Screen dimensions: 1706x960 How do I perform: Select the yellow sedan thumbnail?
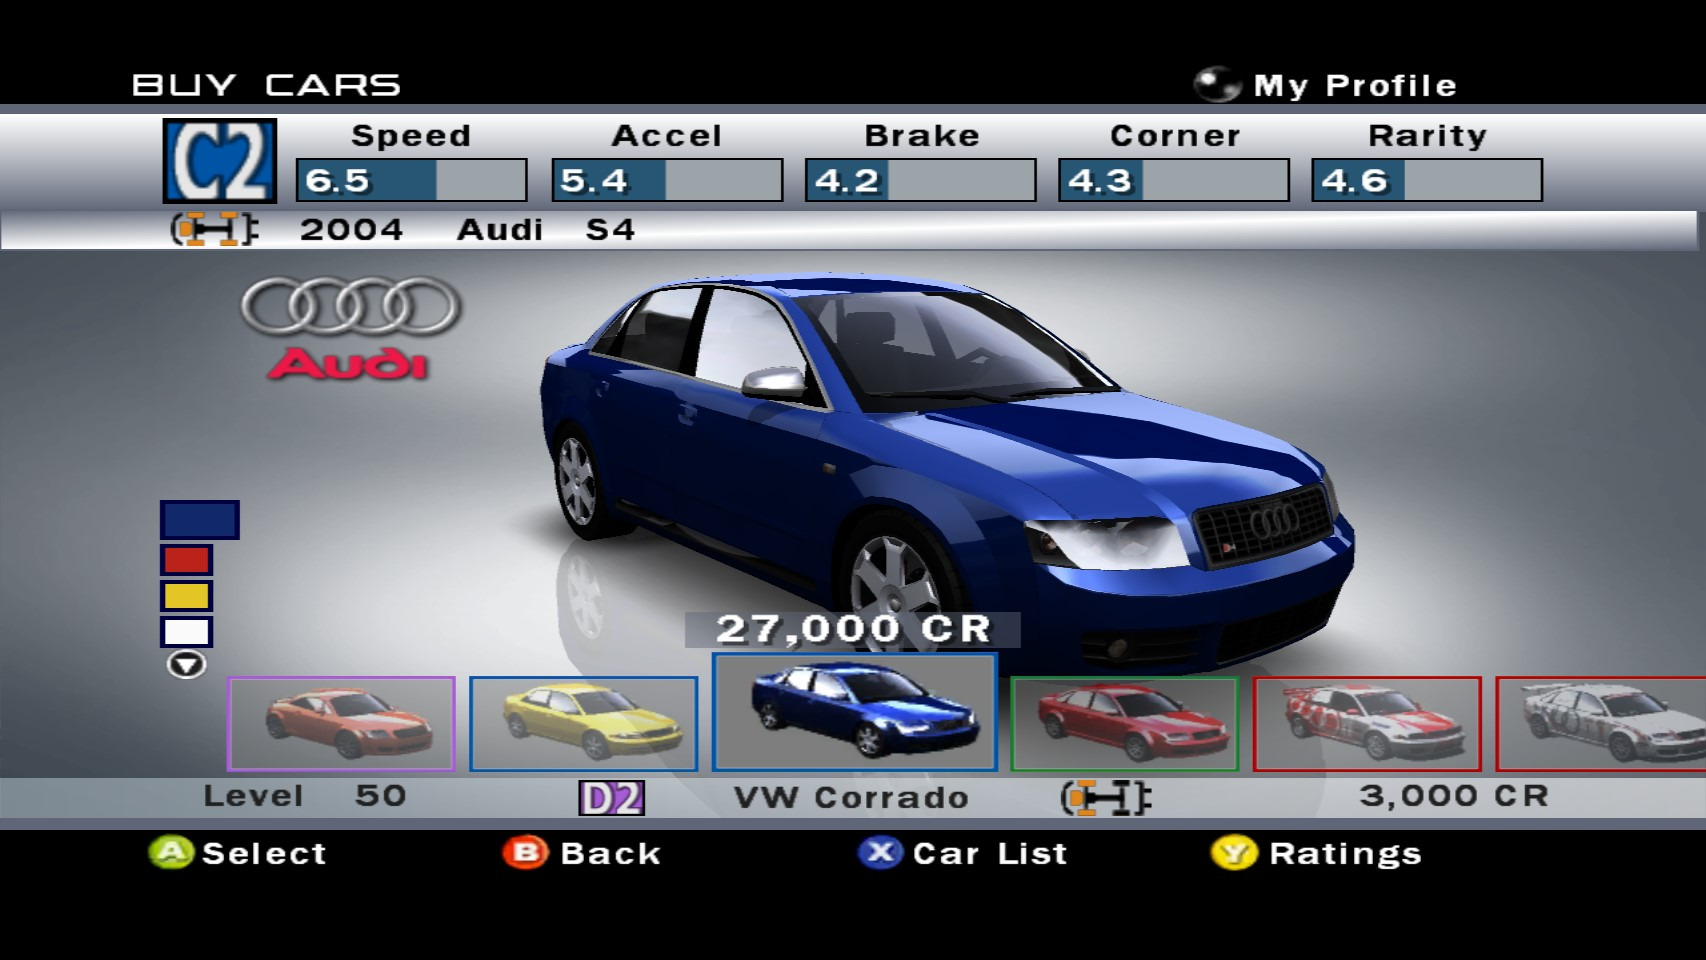[x=584, y=724]
